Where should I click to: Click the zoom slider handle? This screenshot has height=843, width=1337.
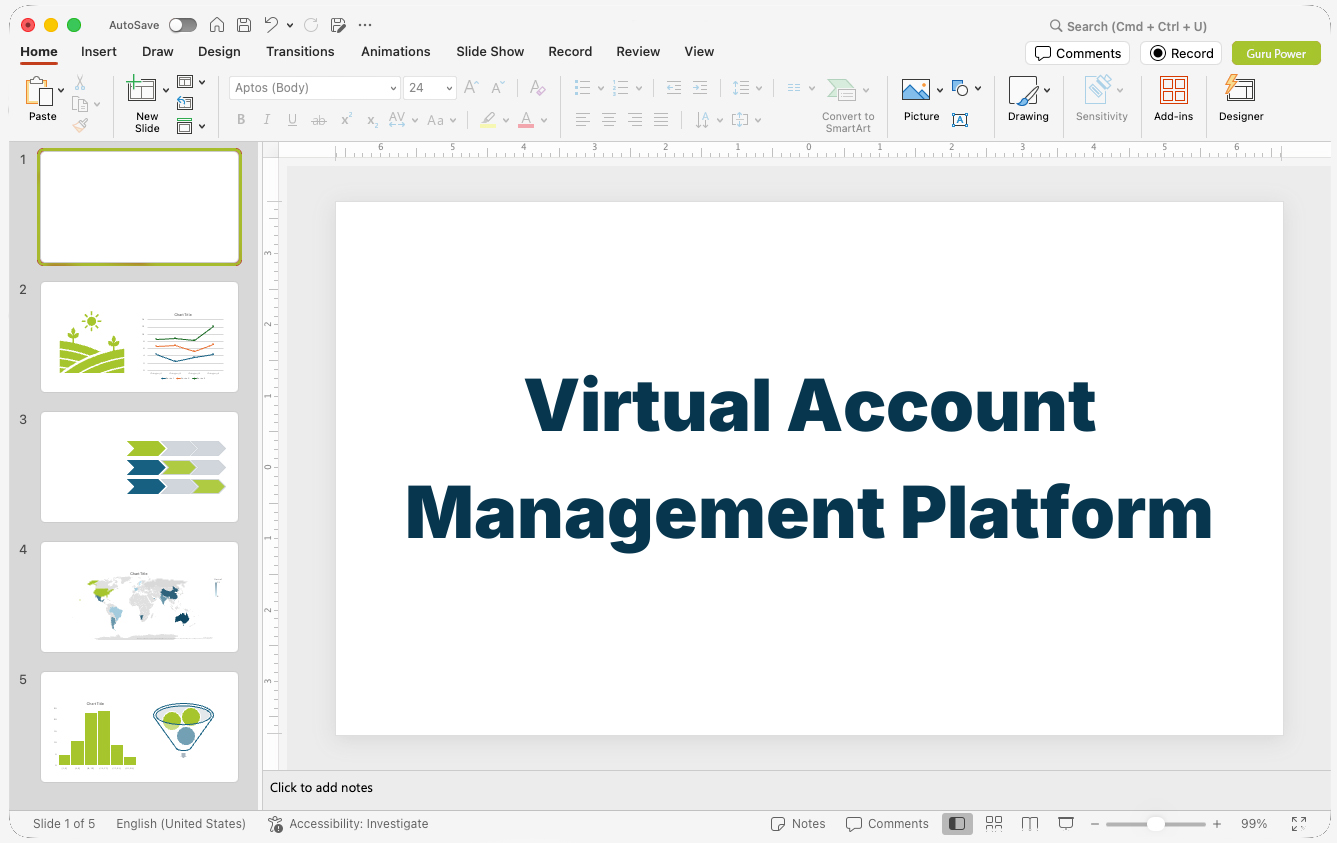click(x=1155, y=824)
